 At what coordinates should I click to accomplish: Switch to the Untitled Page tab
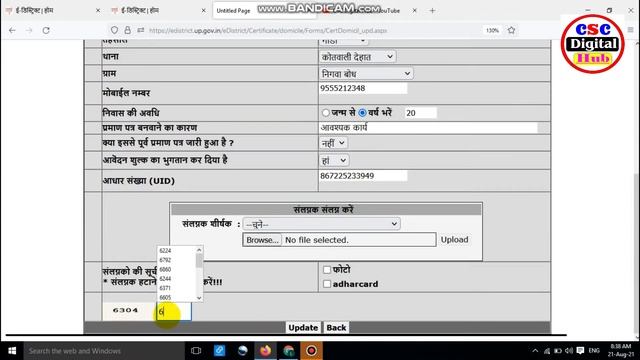point(233,11)
